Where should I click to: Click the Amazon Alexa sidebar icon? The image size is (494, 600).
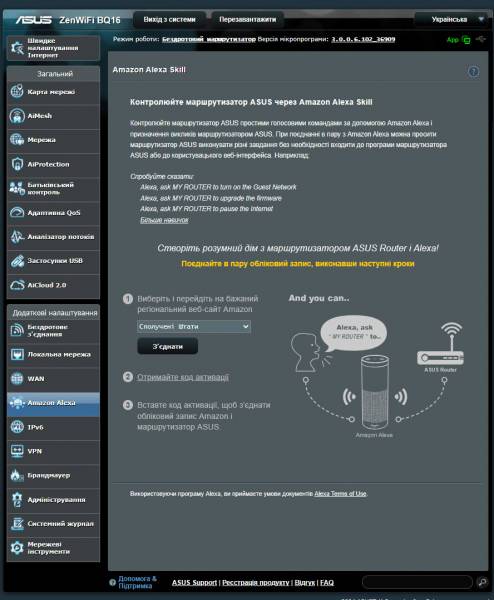pos(17,403)
